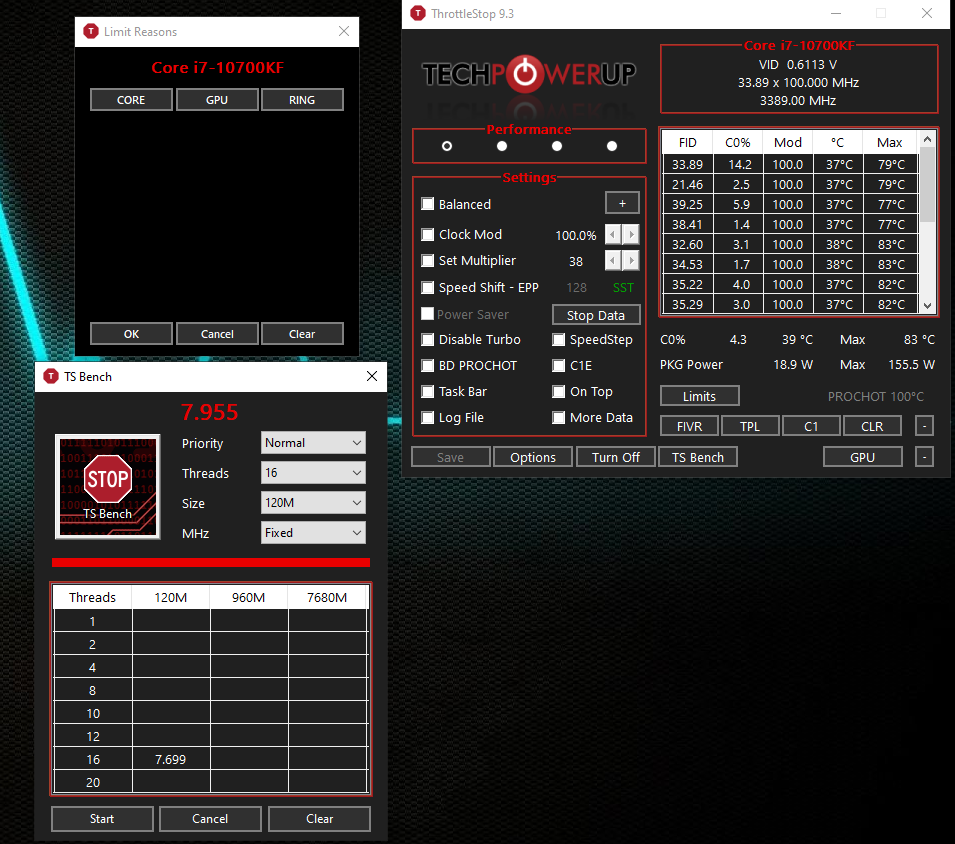955x844 pixels.
Task: Click TS Bench window title icon
Action: point(51,376)
